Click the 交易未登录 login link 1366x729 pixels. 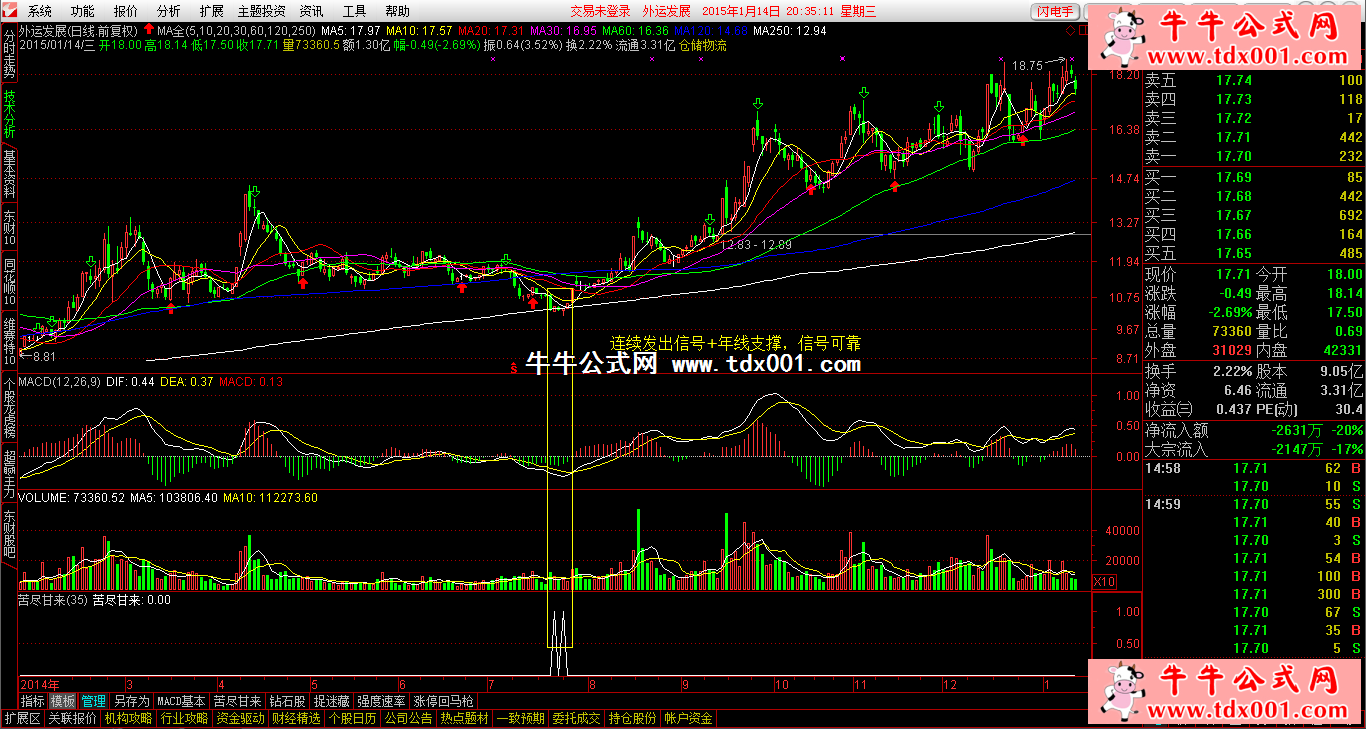(600, 11)
